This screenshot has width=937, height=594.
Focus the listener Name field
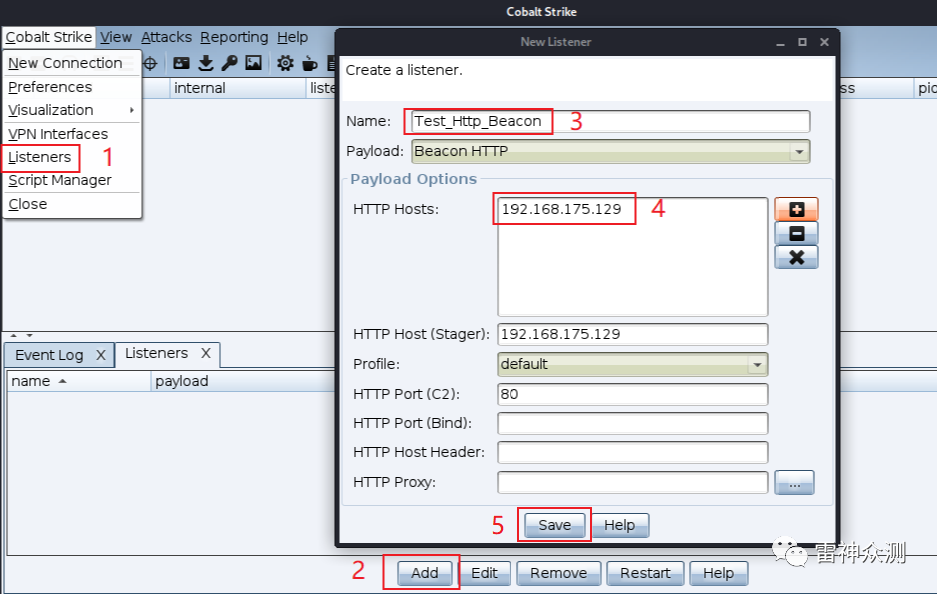pos(610,121)
